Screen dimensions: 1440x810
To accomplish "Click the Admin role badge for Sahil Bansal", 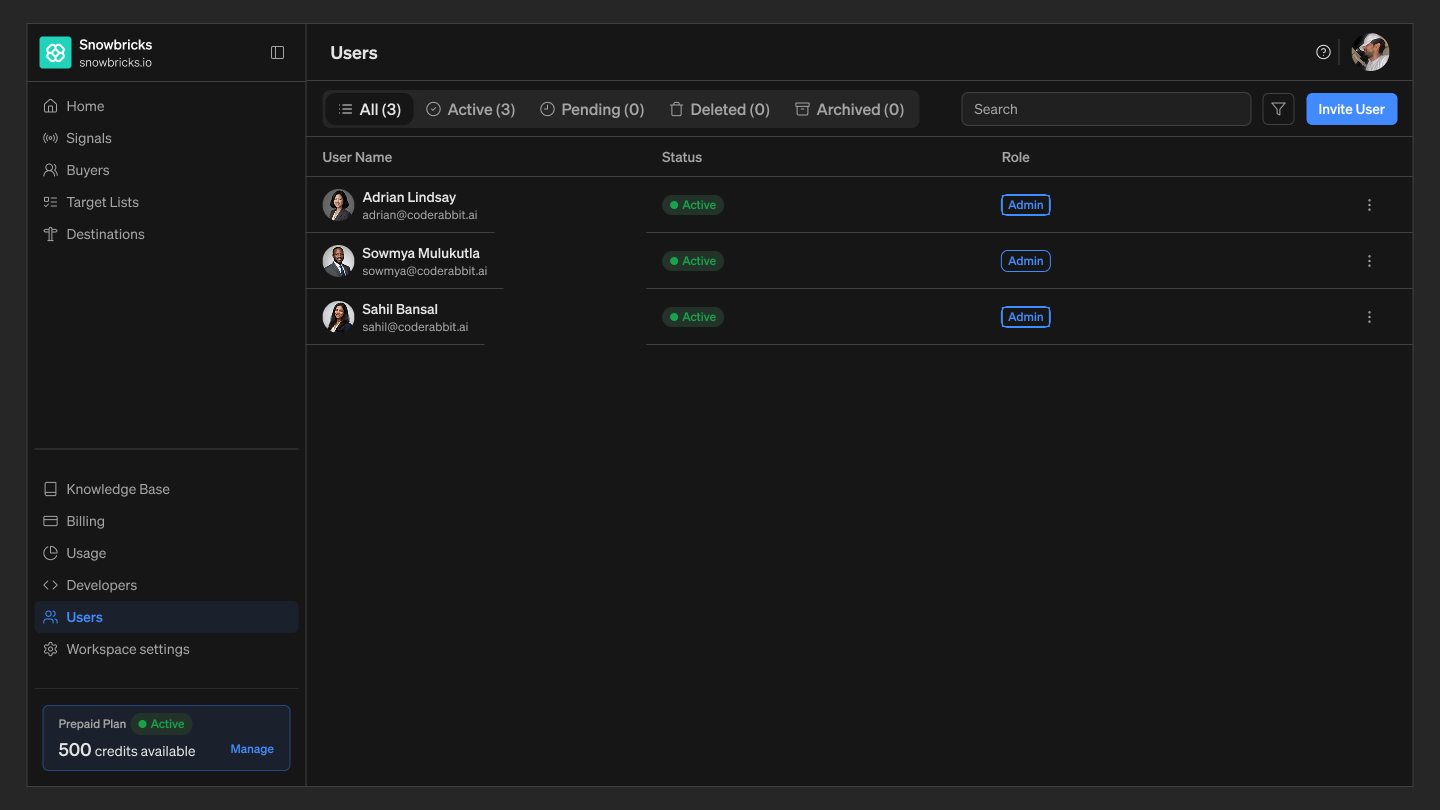I will [x=1026, y=317].
